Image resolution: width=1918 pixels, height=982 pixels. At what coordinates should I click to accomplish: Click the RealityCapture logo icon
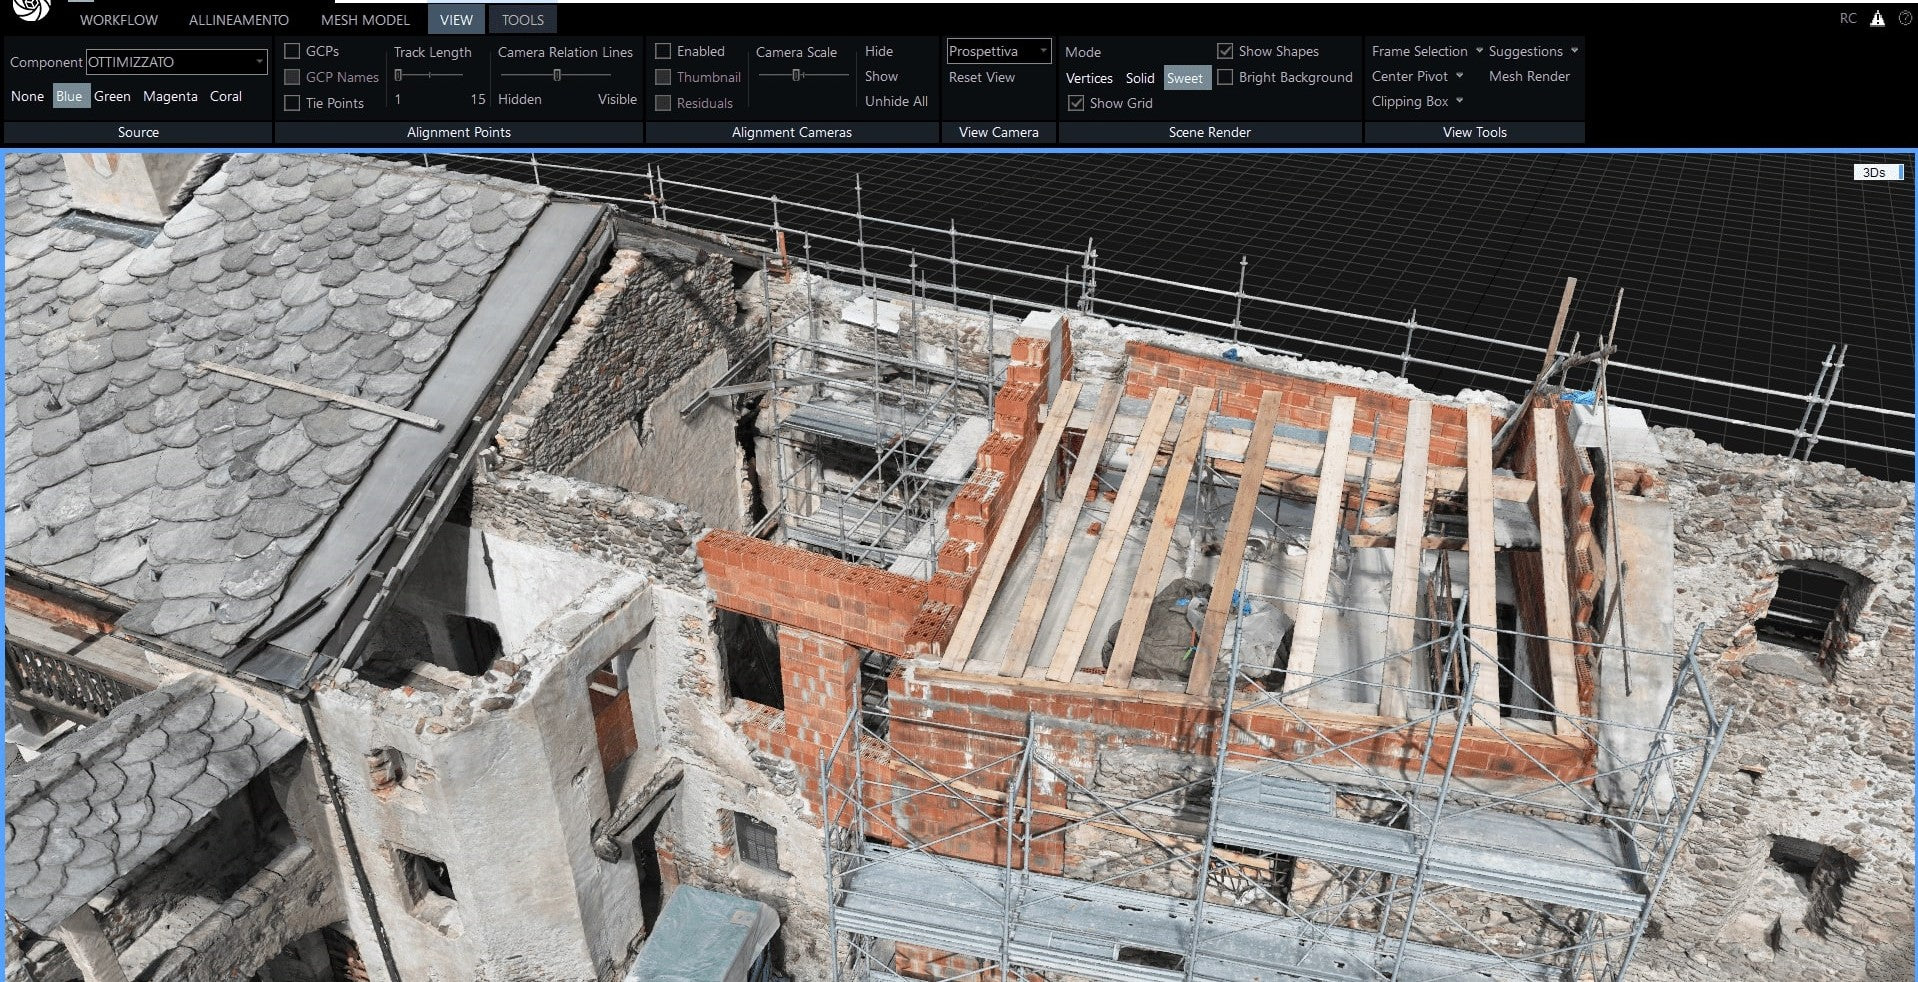click(30, 9)
